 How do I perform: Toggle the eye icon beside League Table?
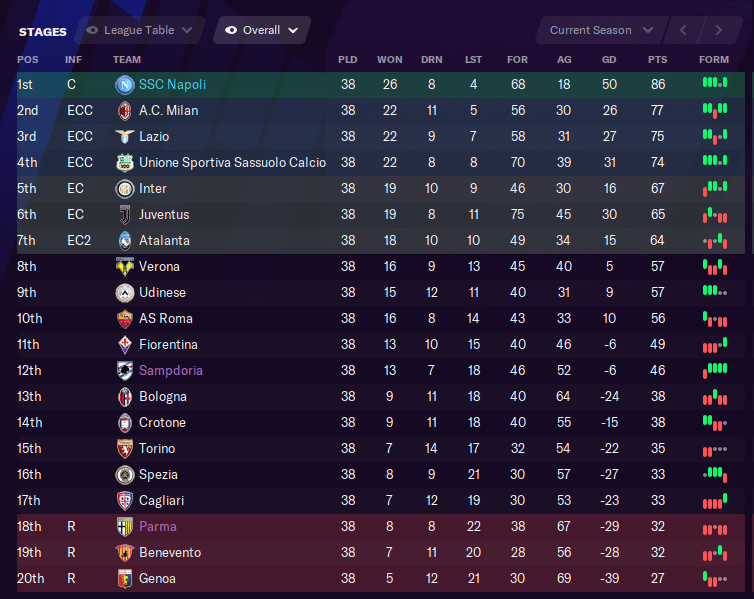92,30
